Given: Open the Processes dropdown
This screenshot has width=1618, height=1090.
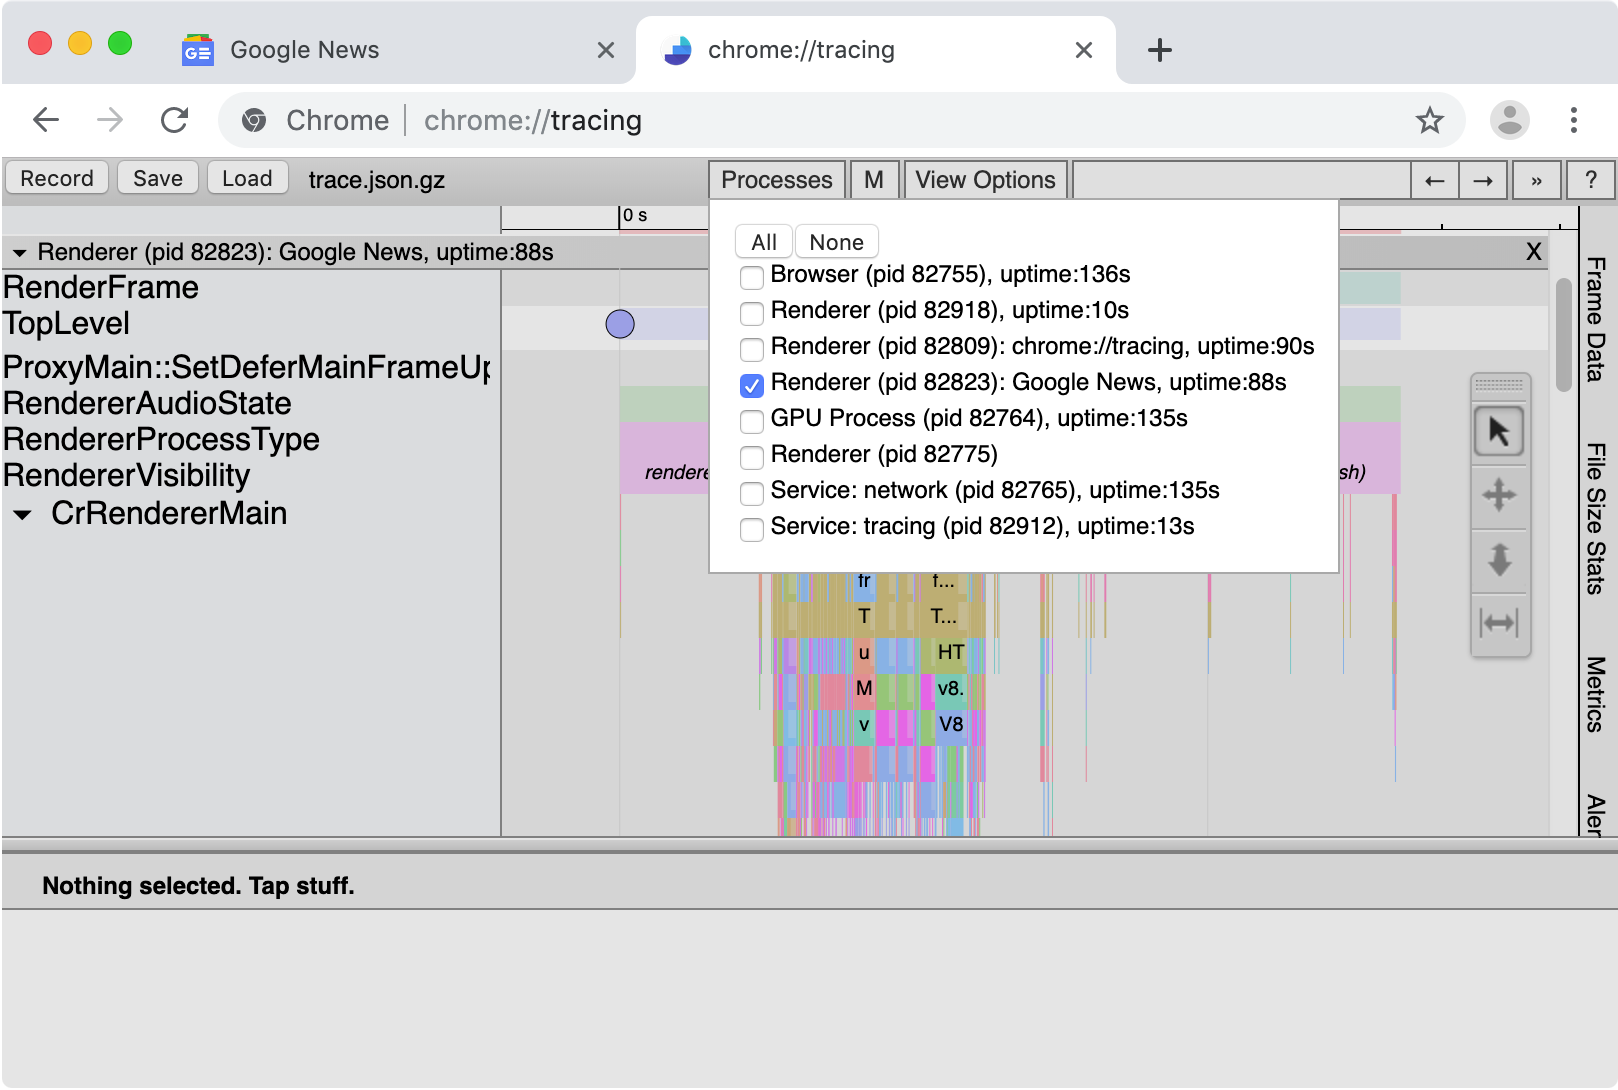Looking at the screenshot, I should click(776, 180).
